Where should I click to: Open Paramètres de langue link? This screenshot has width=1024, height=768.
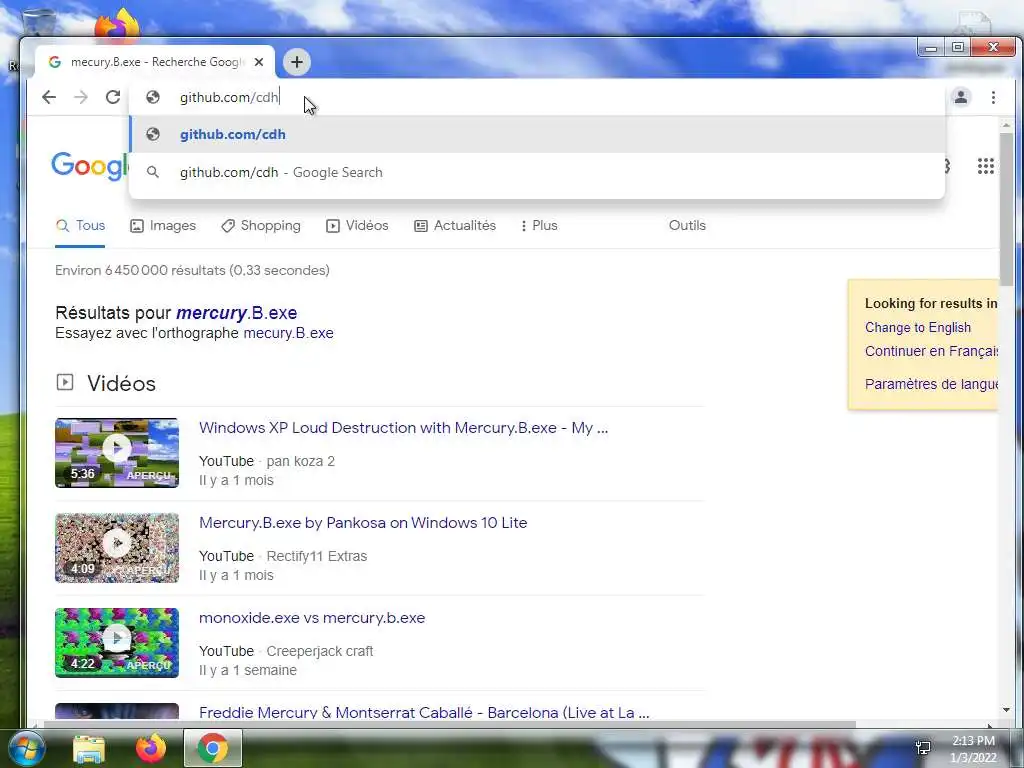(931, 384)
